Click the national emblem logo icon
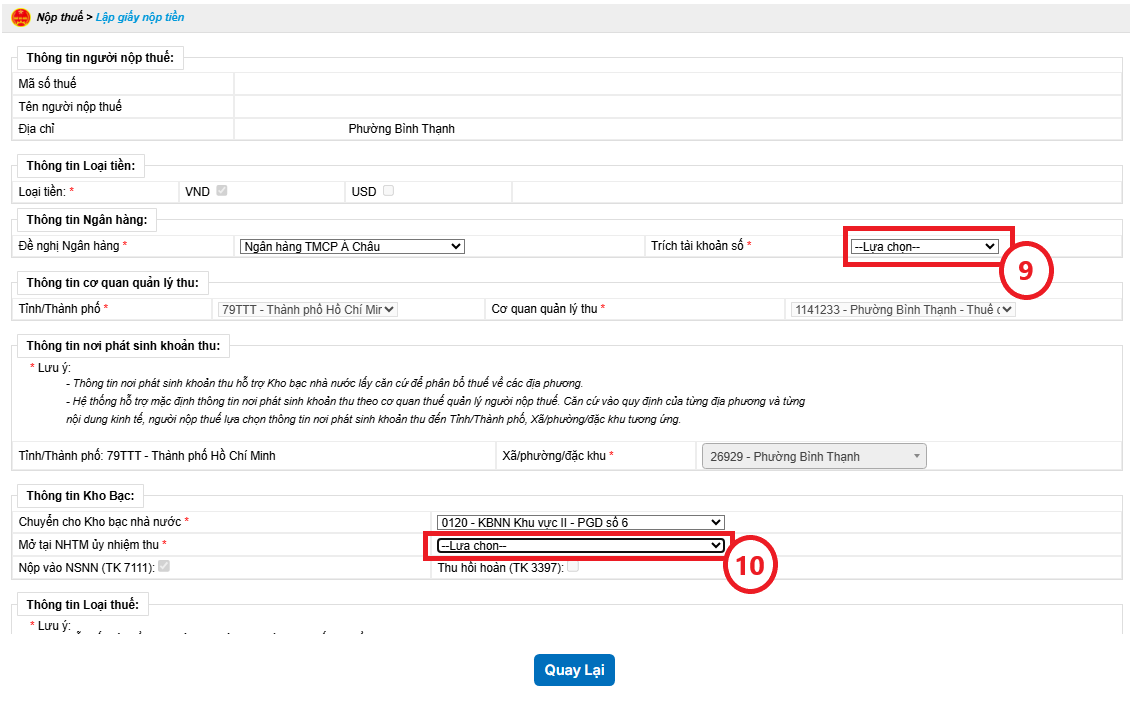 point(21,17)
